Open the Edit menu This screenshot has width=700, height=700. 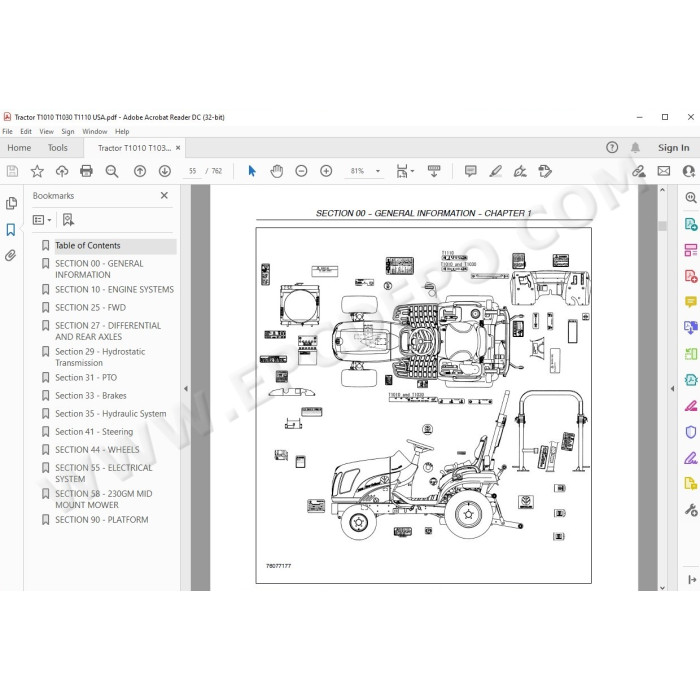[26, 131]
